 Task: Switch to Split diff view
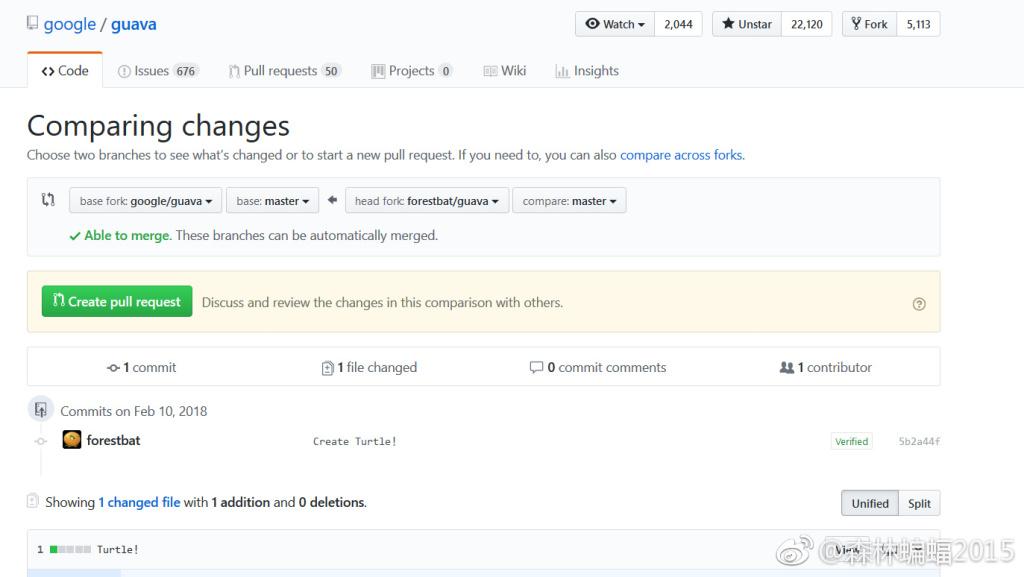point(919,503)
